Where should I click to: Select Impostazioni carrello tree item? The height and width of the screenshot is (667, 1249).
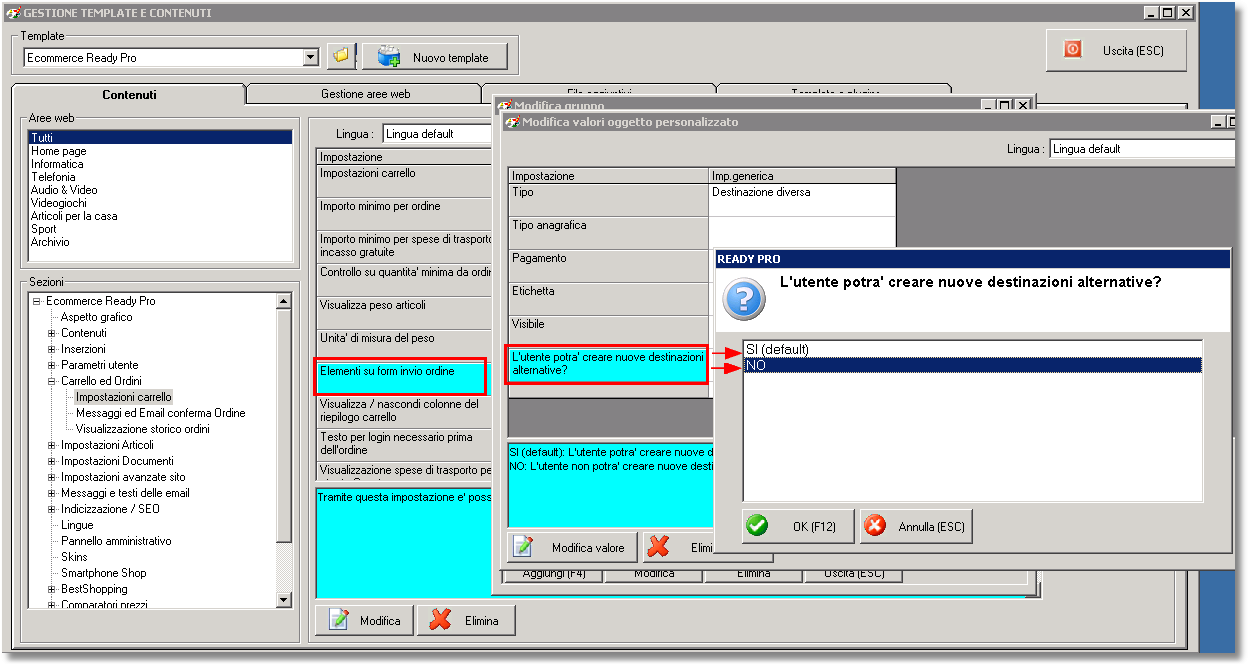point(124,397)
